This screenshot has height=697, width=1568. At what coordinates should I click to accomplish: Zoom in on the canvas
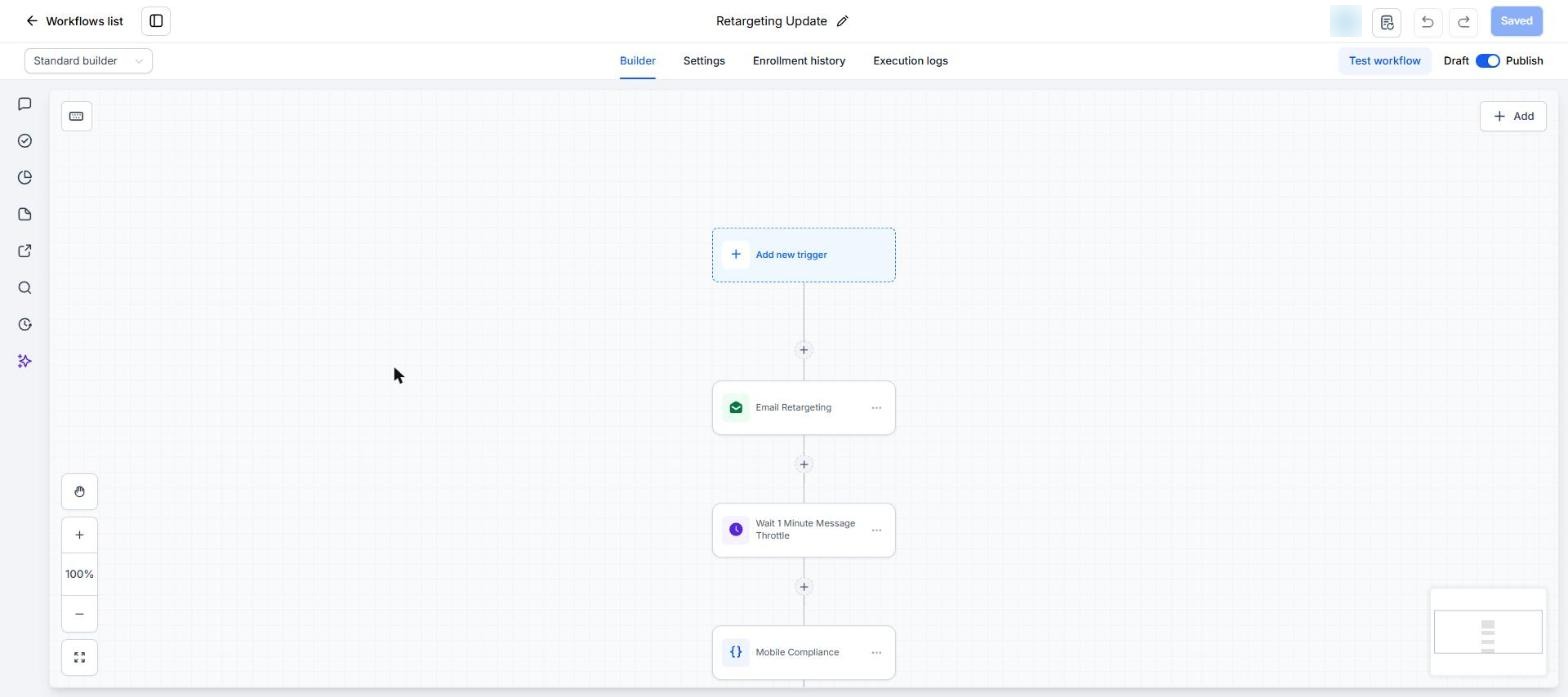click(79, 535)
